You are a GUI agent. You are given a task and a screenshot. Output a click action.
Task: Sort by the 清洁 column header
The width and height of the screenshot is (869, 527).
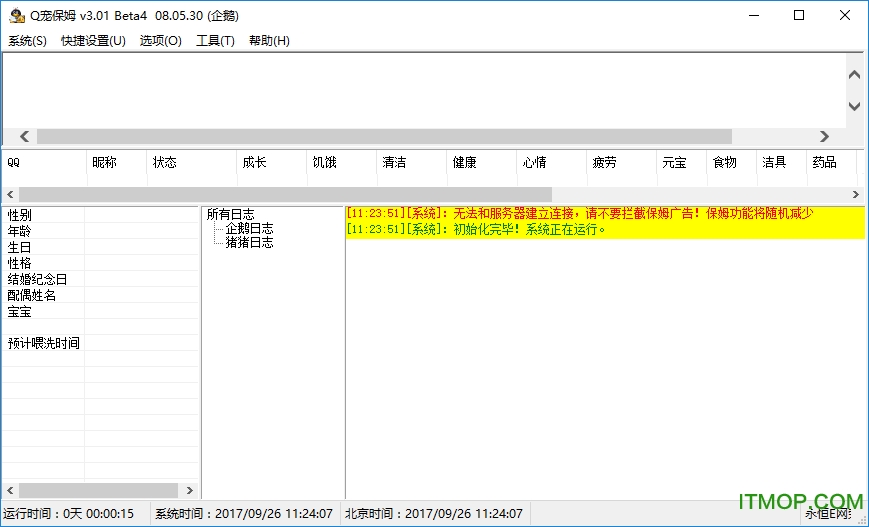[411, 162]
